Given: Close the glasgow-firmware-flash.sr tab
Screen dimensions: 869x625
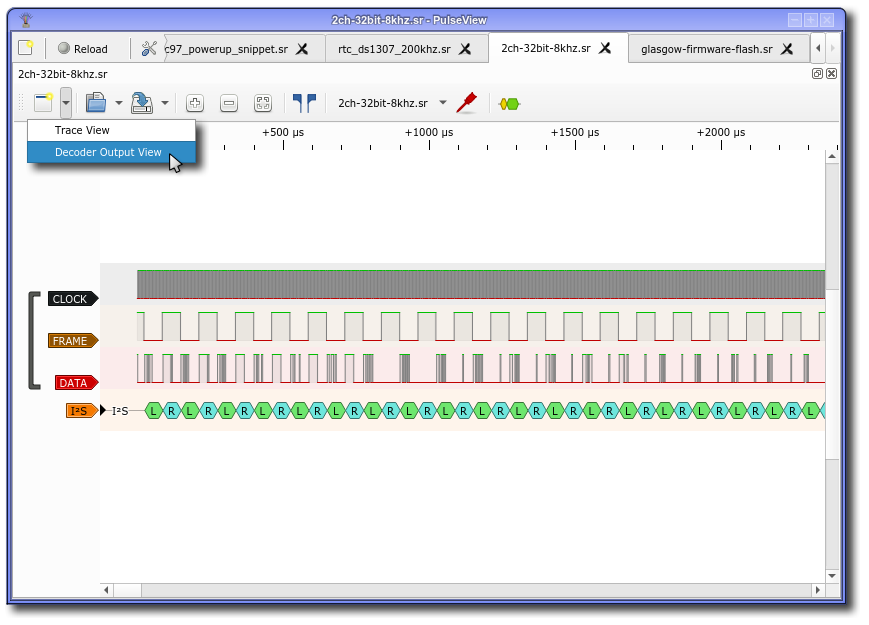Looking at the screenshot, I should coord(787,49).
